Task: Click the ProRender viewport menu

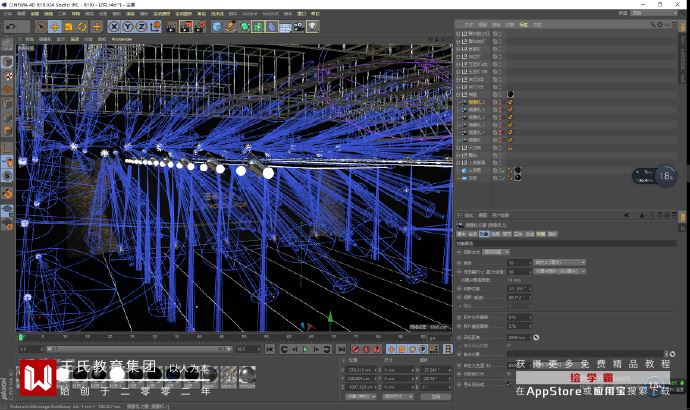Action: click(121, 39)
